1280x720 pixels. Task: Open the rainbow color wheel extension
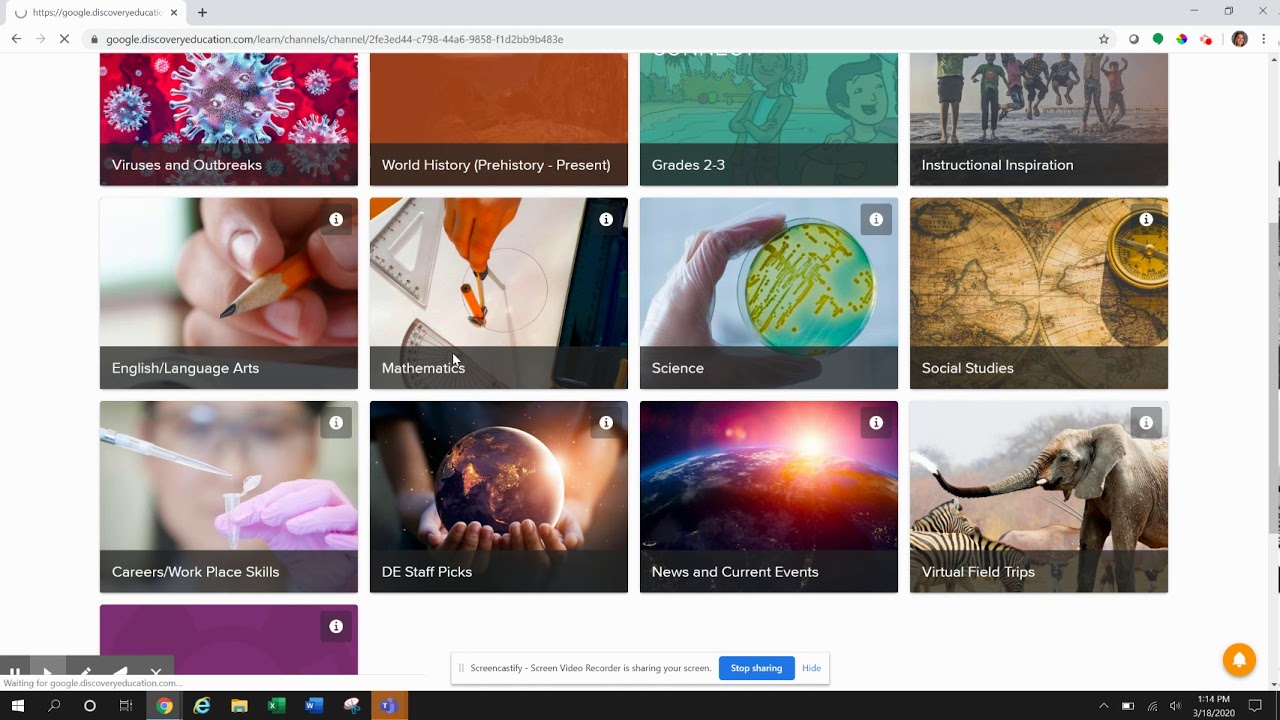(1182, 39)
